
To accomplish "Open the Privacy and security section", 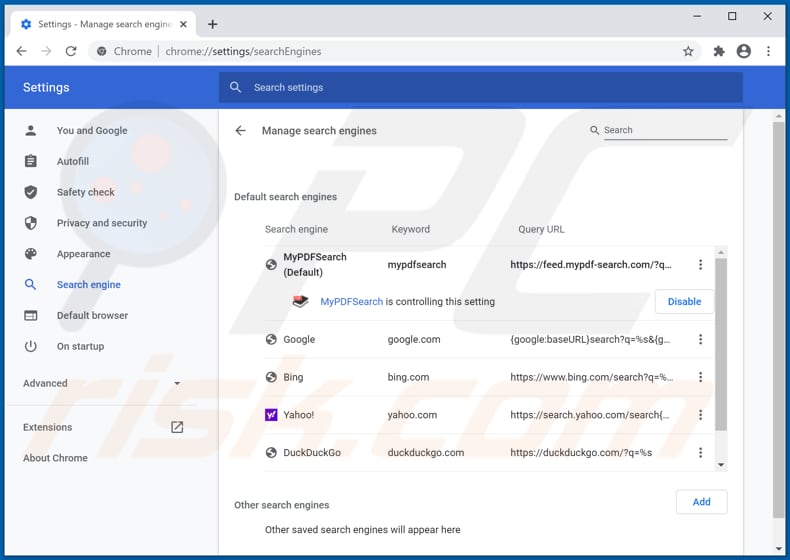I will pyautogui.click(x=101, y=223).
